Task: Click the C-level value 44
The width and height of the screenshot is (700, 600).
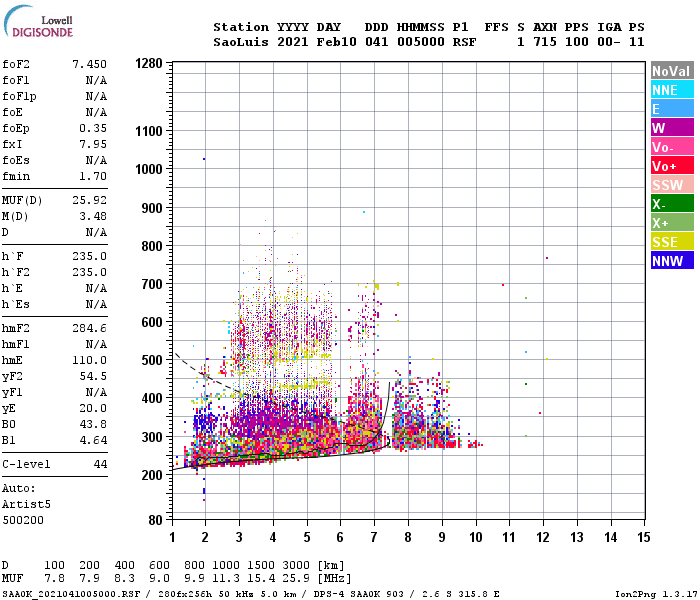Action: coord(100,464)
